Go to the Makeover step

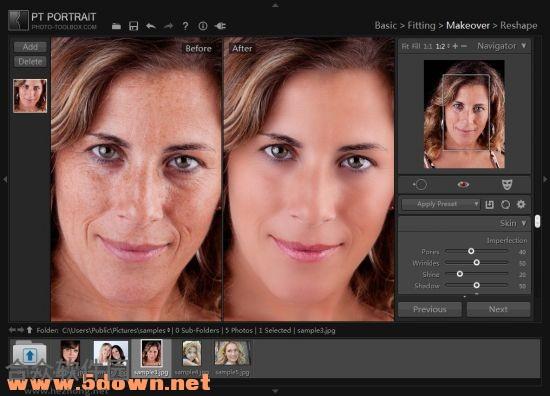[x=468, y=26]
